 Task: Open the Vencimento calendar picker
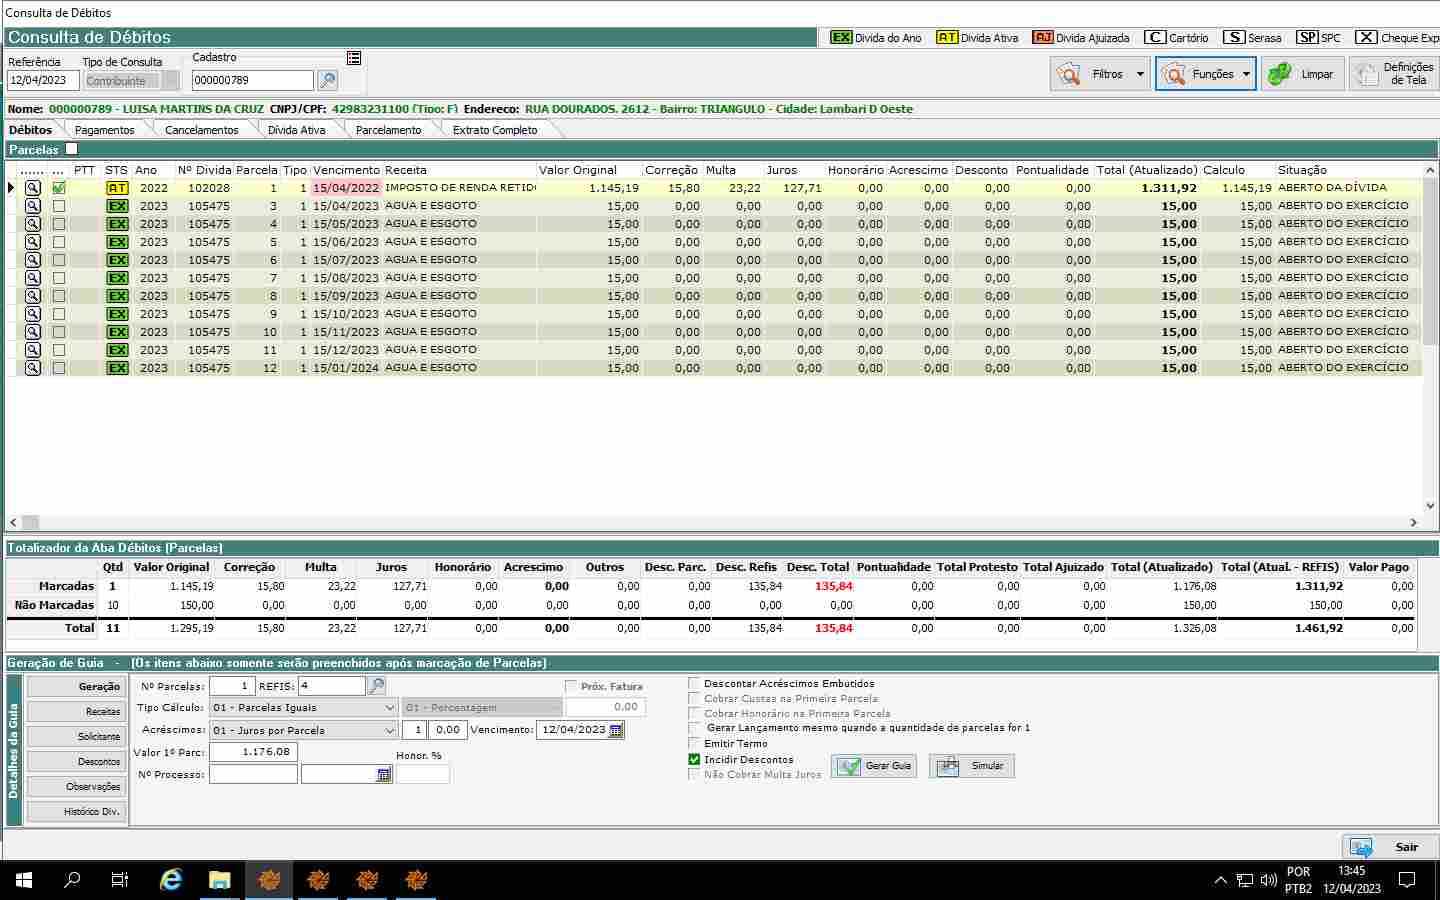pos(616,730)
